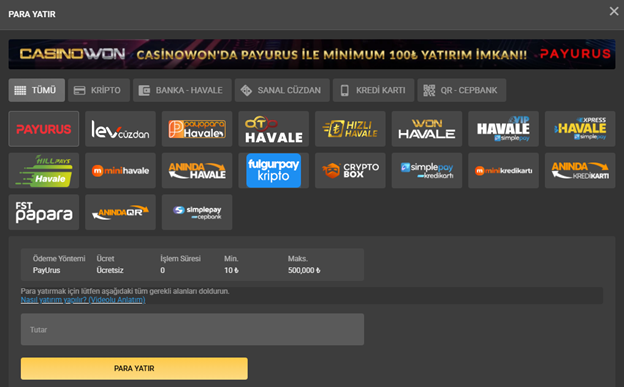
Task: Choose the simplepay cepbank tile
Action: point(197,212)
